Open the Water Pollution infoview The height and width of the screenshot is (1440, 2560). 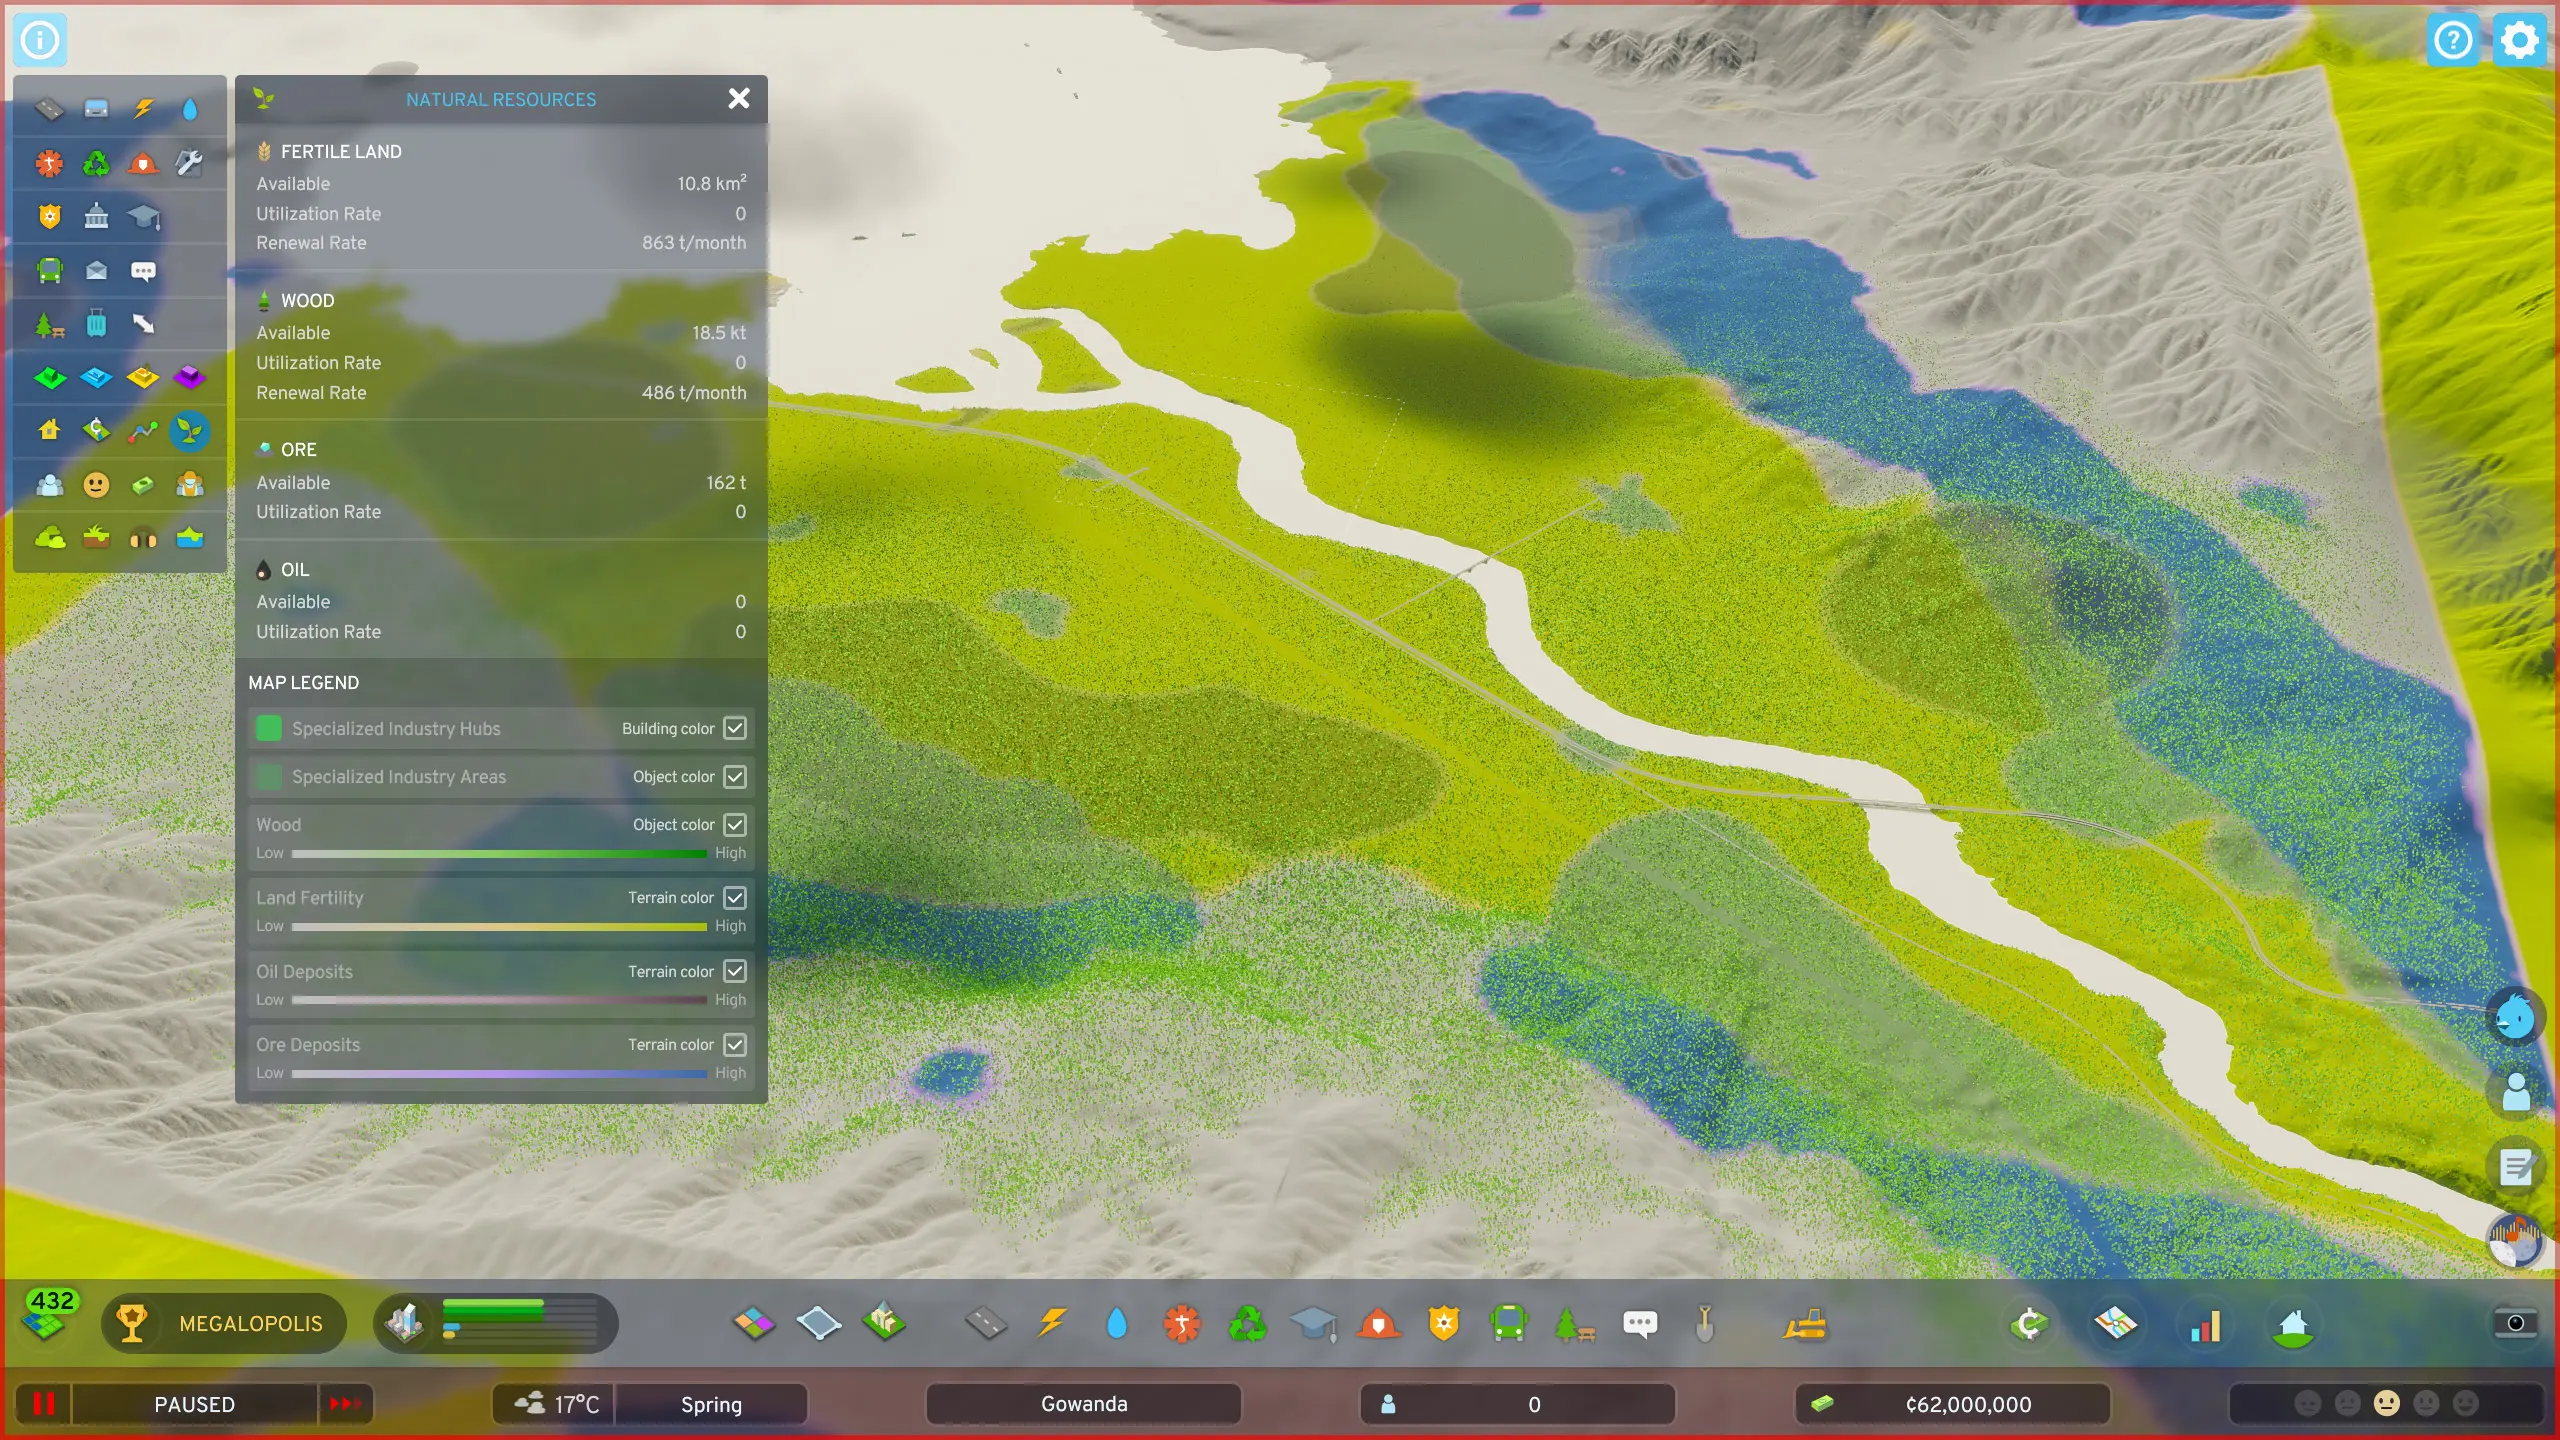(190, 539)
